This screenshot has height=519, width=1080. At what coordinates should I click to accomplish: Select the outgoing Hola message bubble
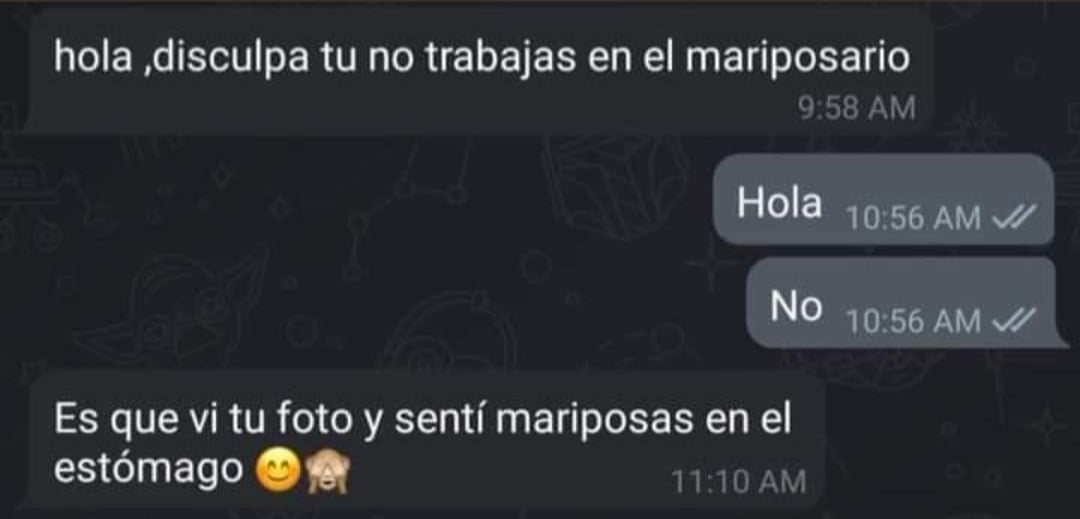pos(884,200)
